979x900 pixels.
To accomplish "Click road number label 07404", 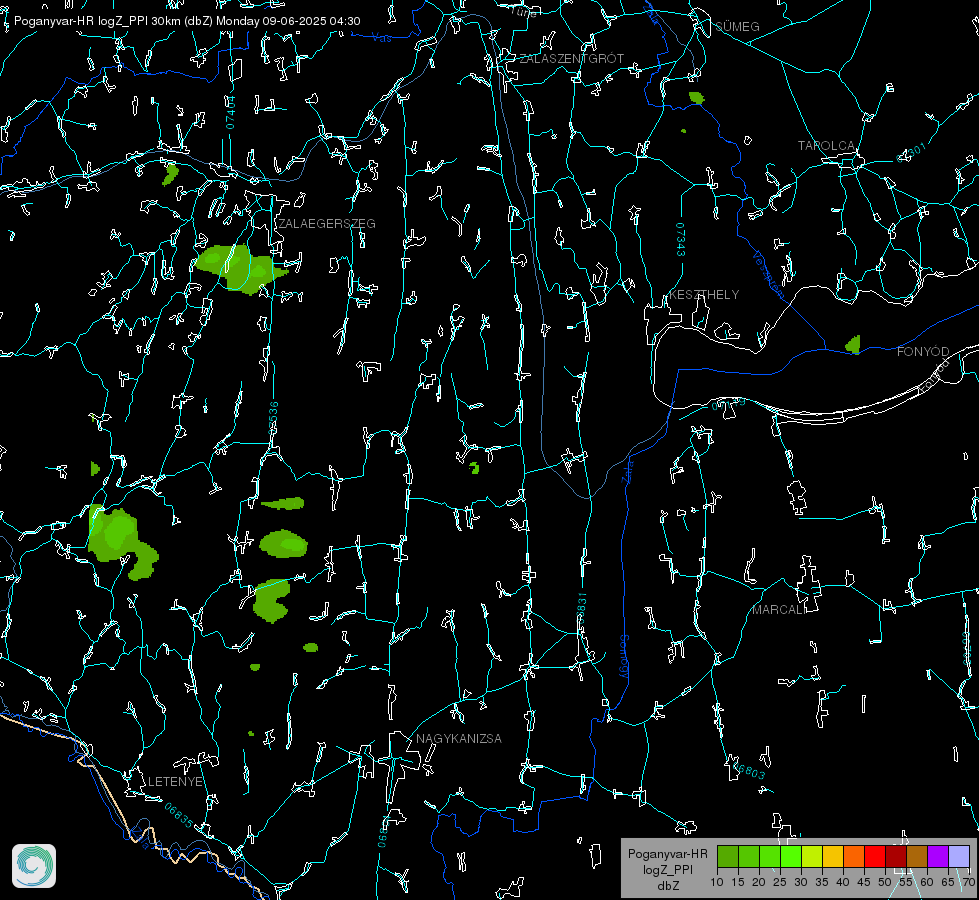I will coord(230,113).
